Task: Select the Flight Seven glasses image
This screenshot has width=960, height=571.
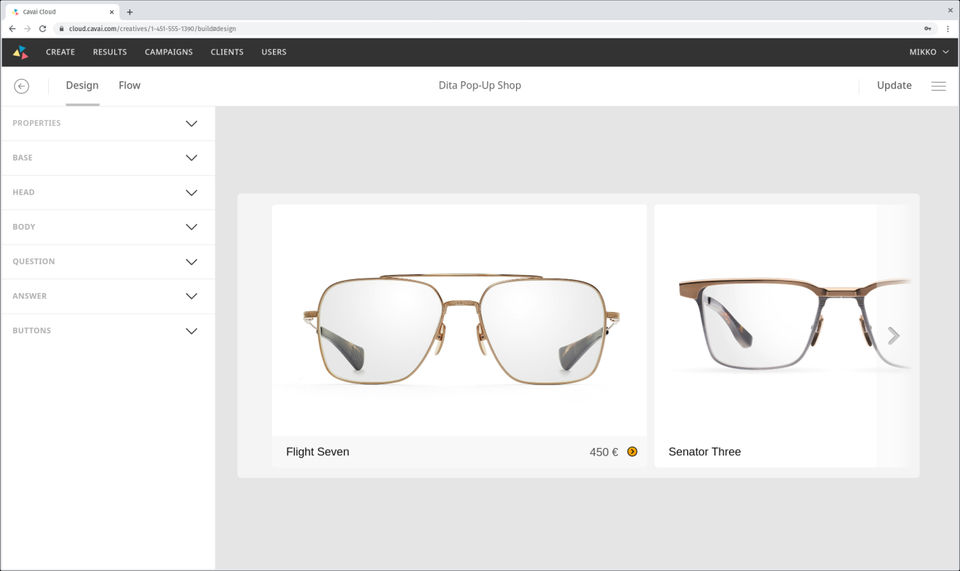Action: (459, 321)
